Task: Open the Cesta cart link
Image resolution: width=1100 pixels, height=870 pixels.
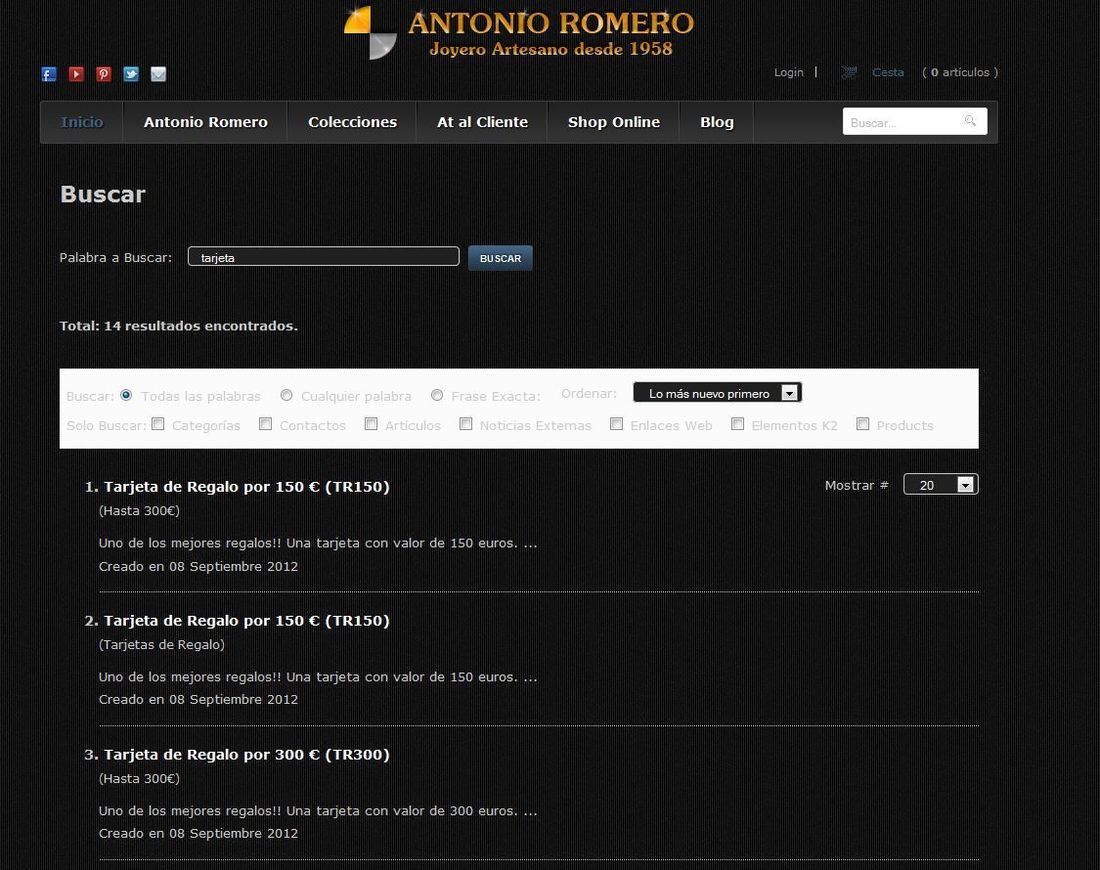Action: tap(887, 72)
